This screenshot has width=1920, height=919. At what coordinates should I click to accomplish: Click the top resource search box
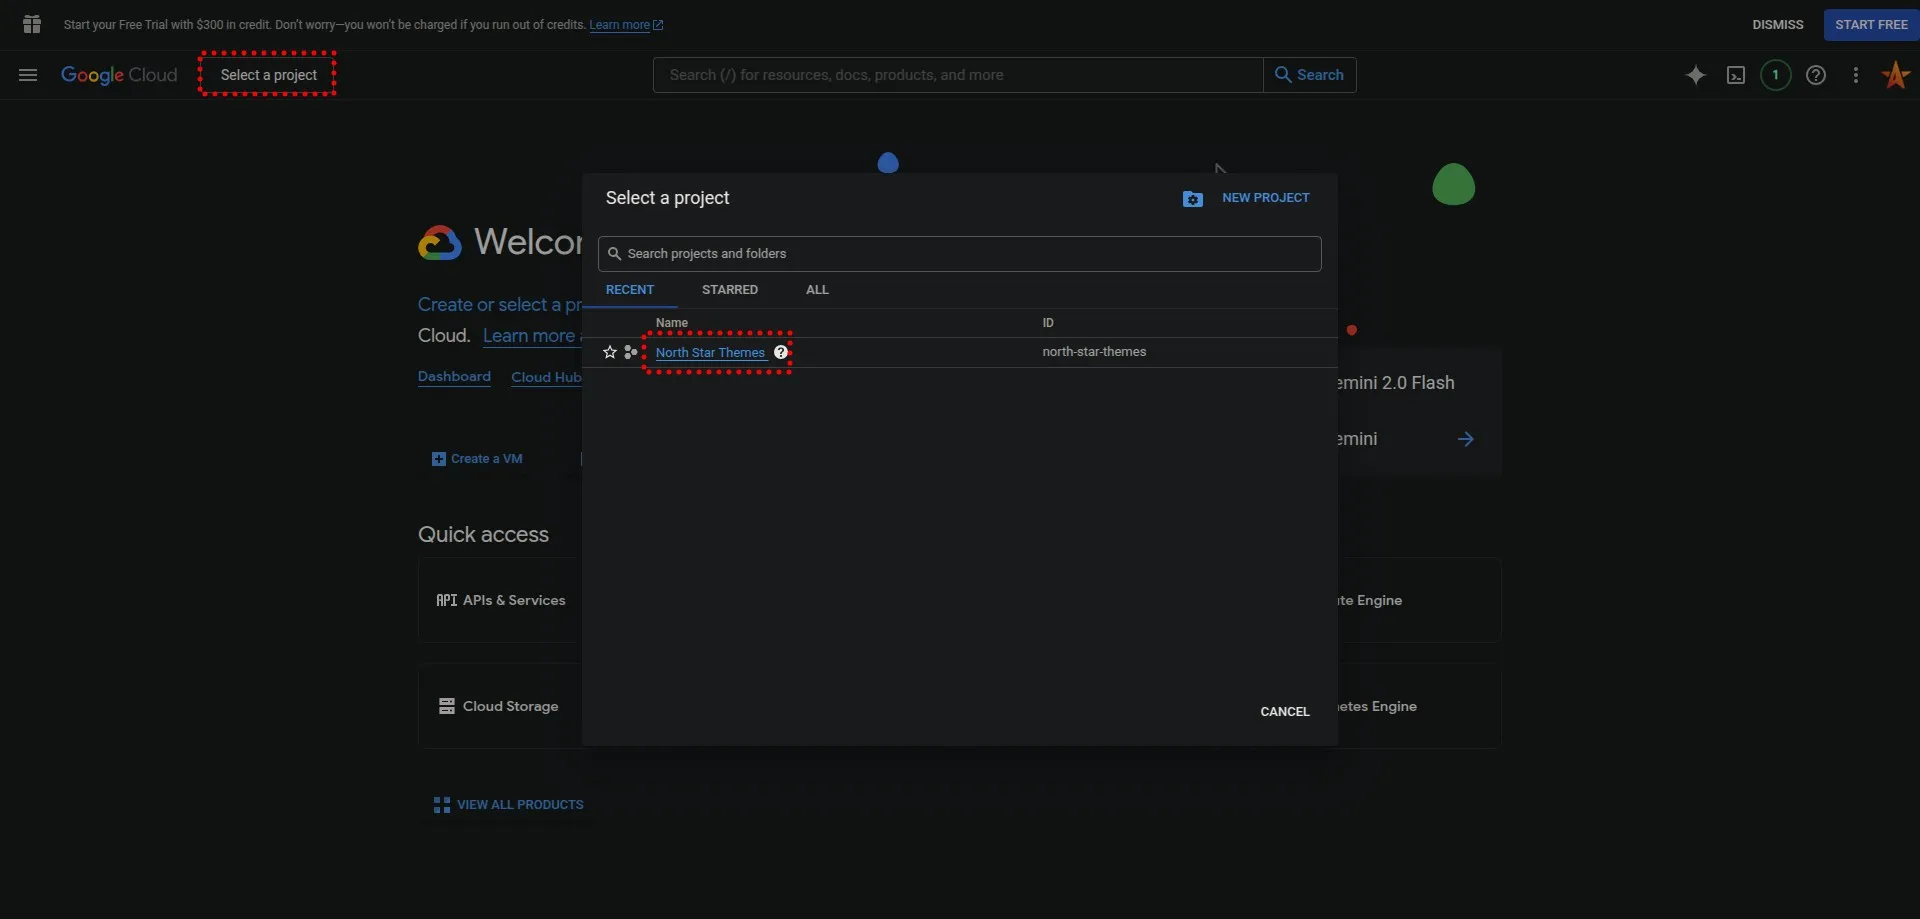[x=958, y=75]
